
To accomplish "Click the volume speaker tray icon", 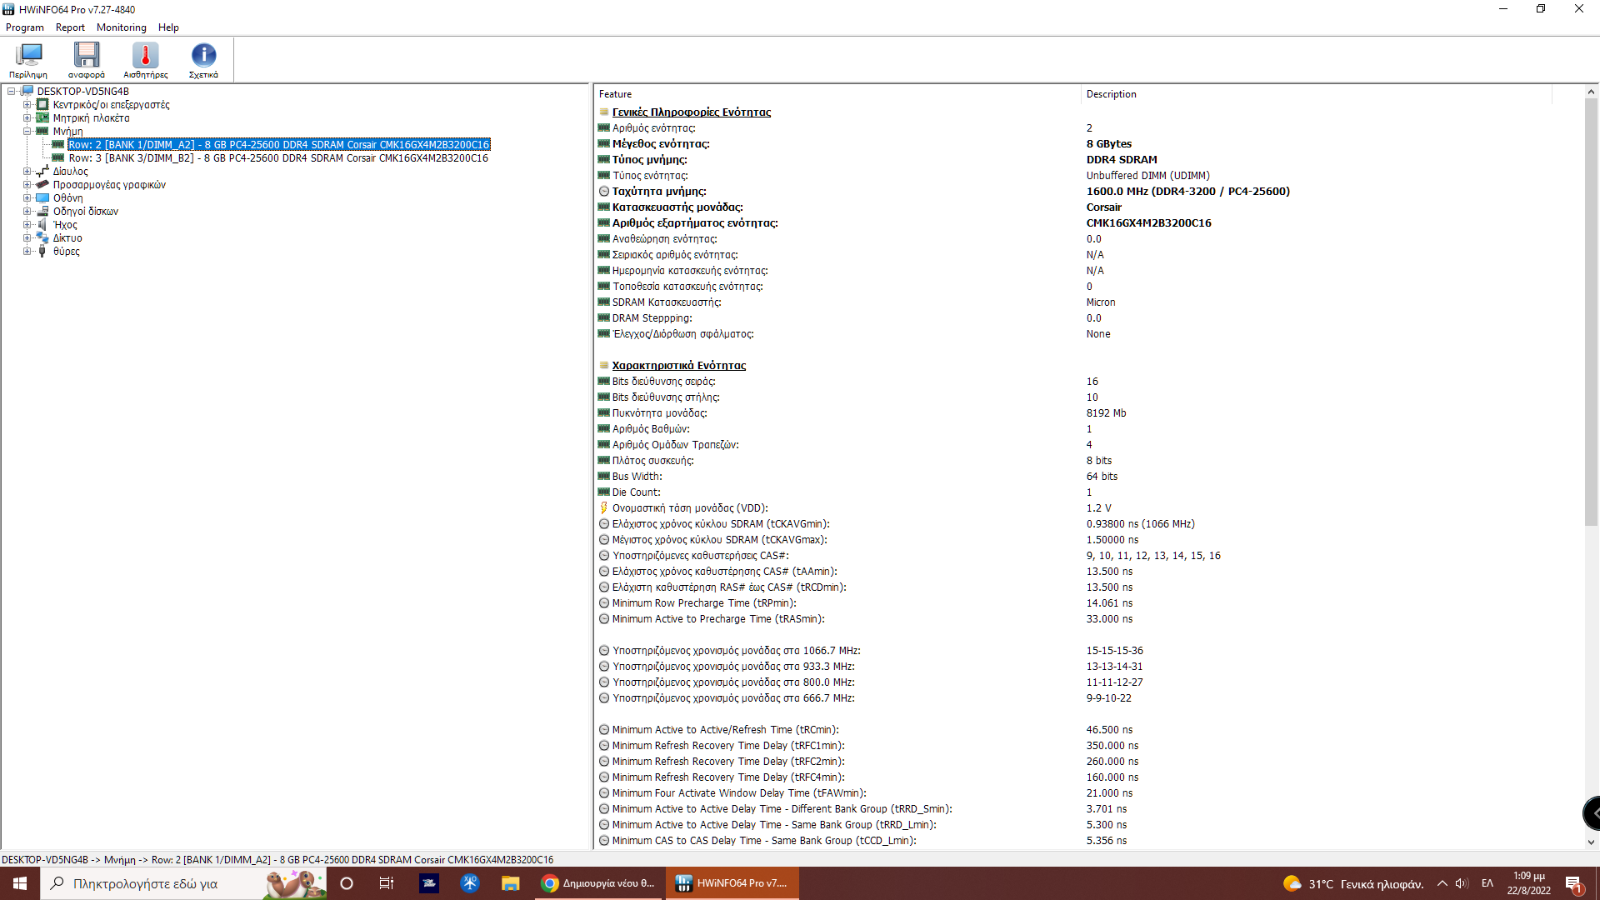I will click(1462, 883).
